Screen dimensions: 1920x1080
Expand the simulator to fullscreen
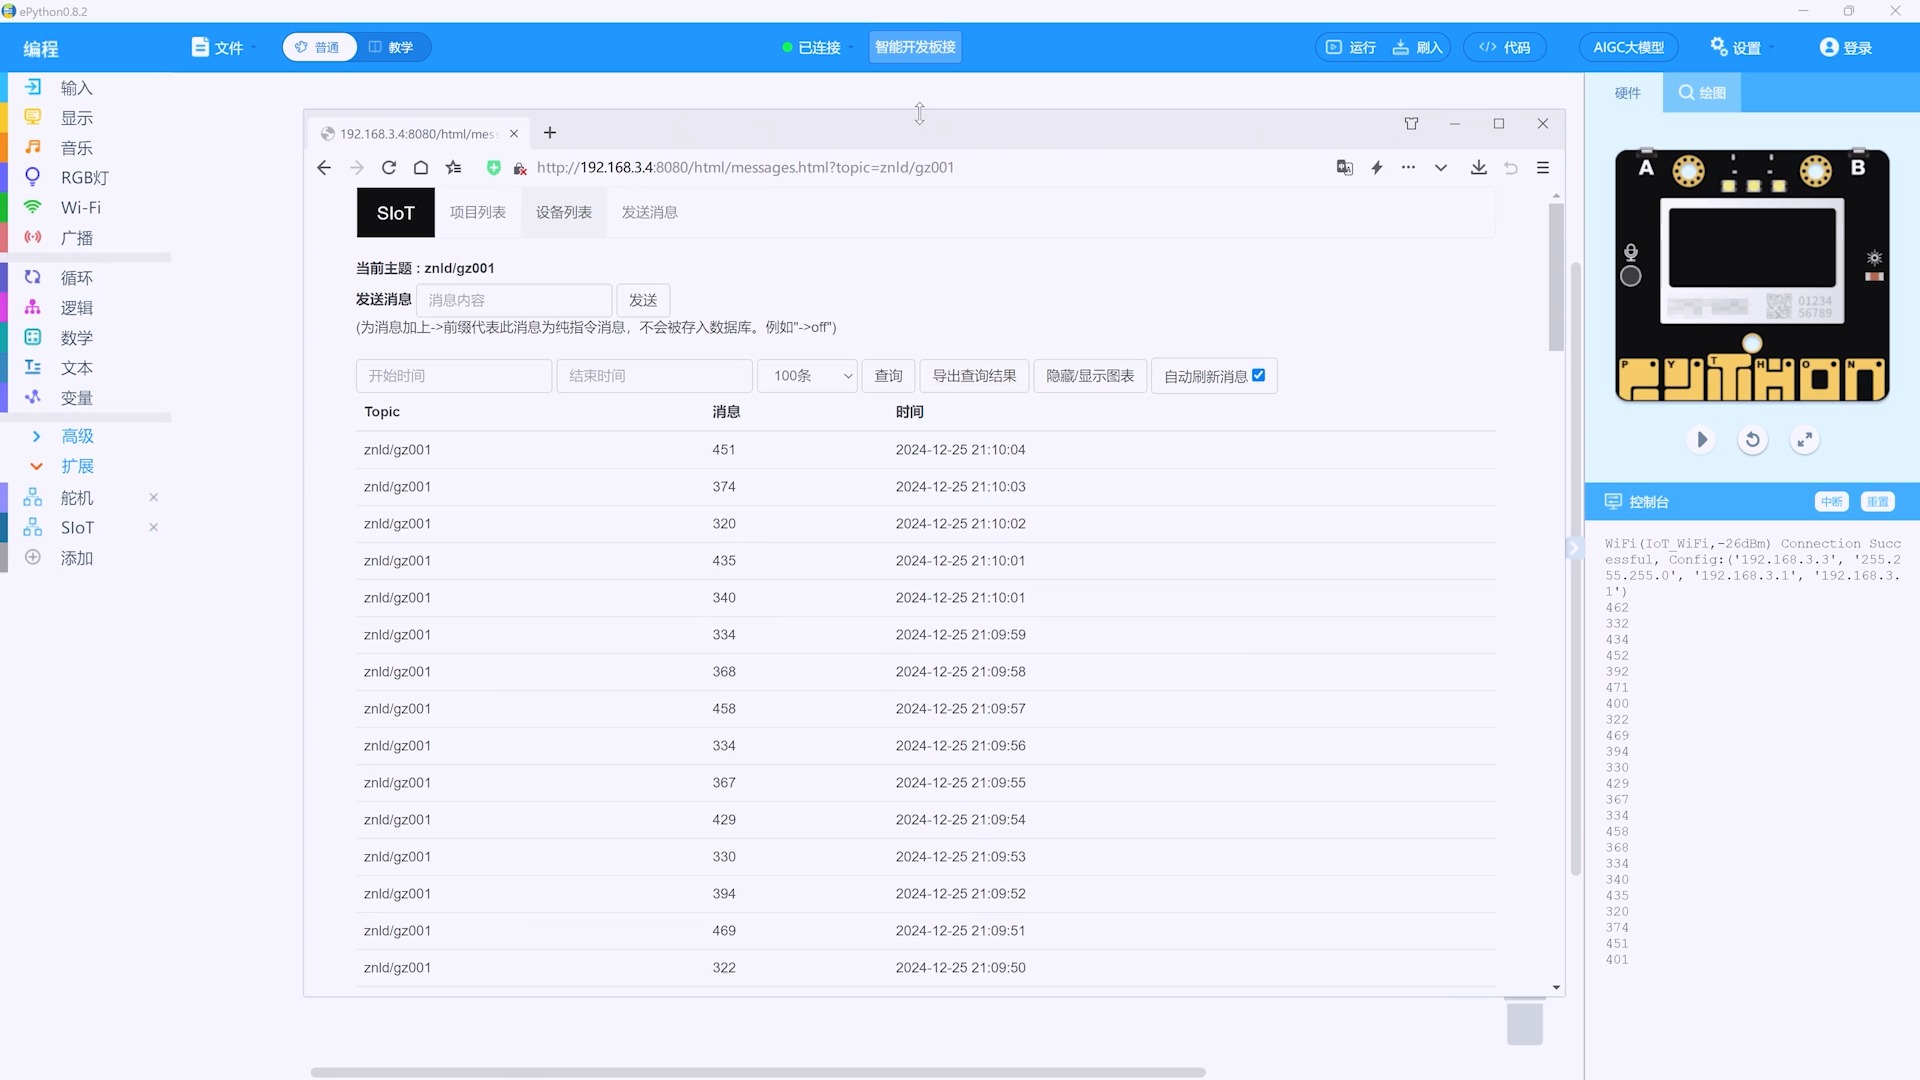(x=1804, y=440)
